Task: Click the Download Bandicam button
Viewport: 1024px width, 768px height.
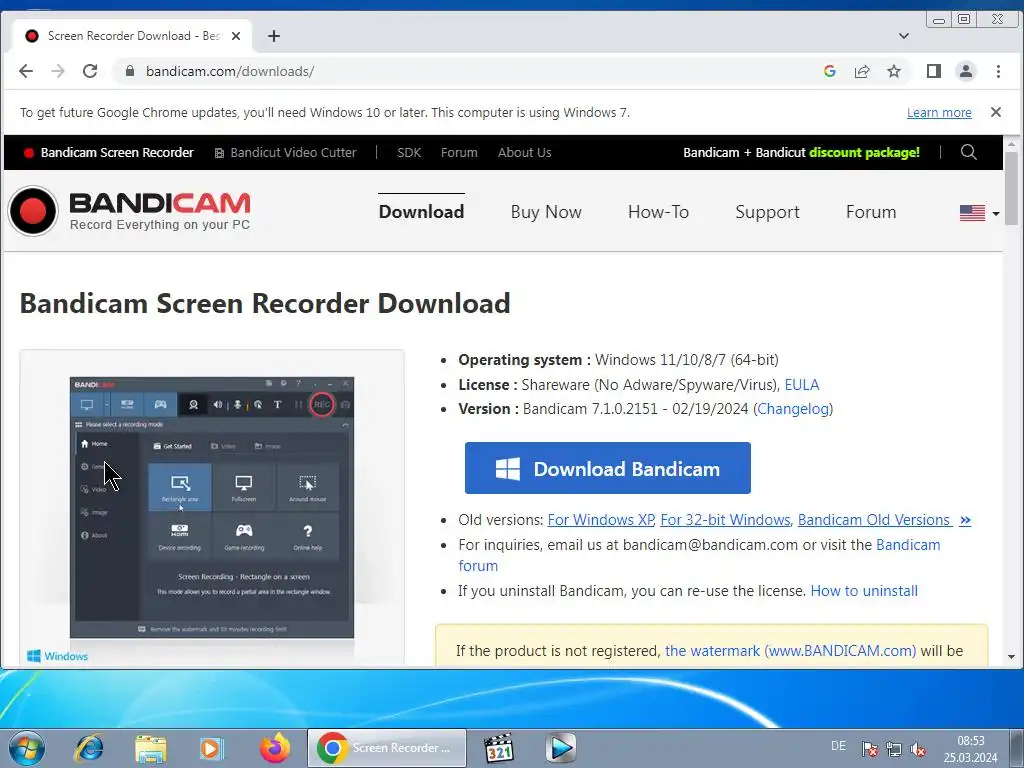Action: [x=607, y=468]
